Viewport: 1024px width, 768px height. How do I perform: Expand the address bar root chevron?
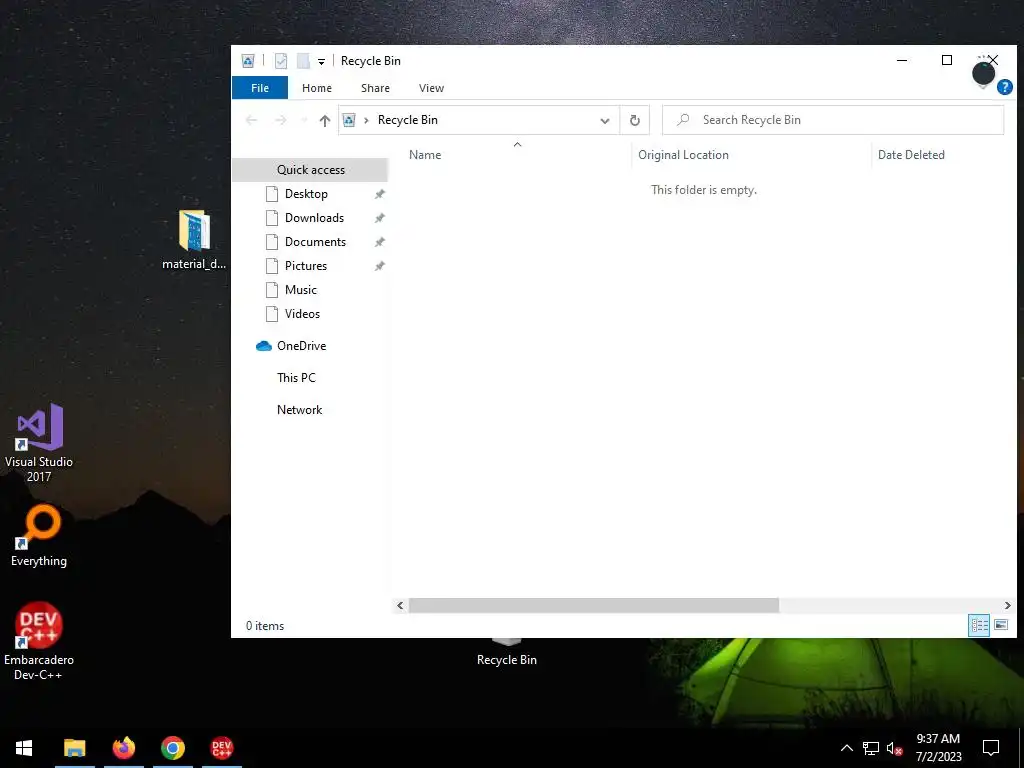pyautogui.click(x=366, y=120)
